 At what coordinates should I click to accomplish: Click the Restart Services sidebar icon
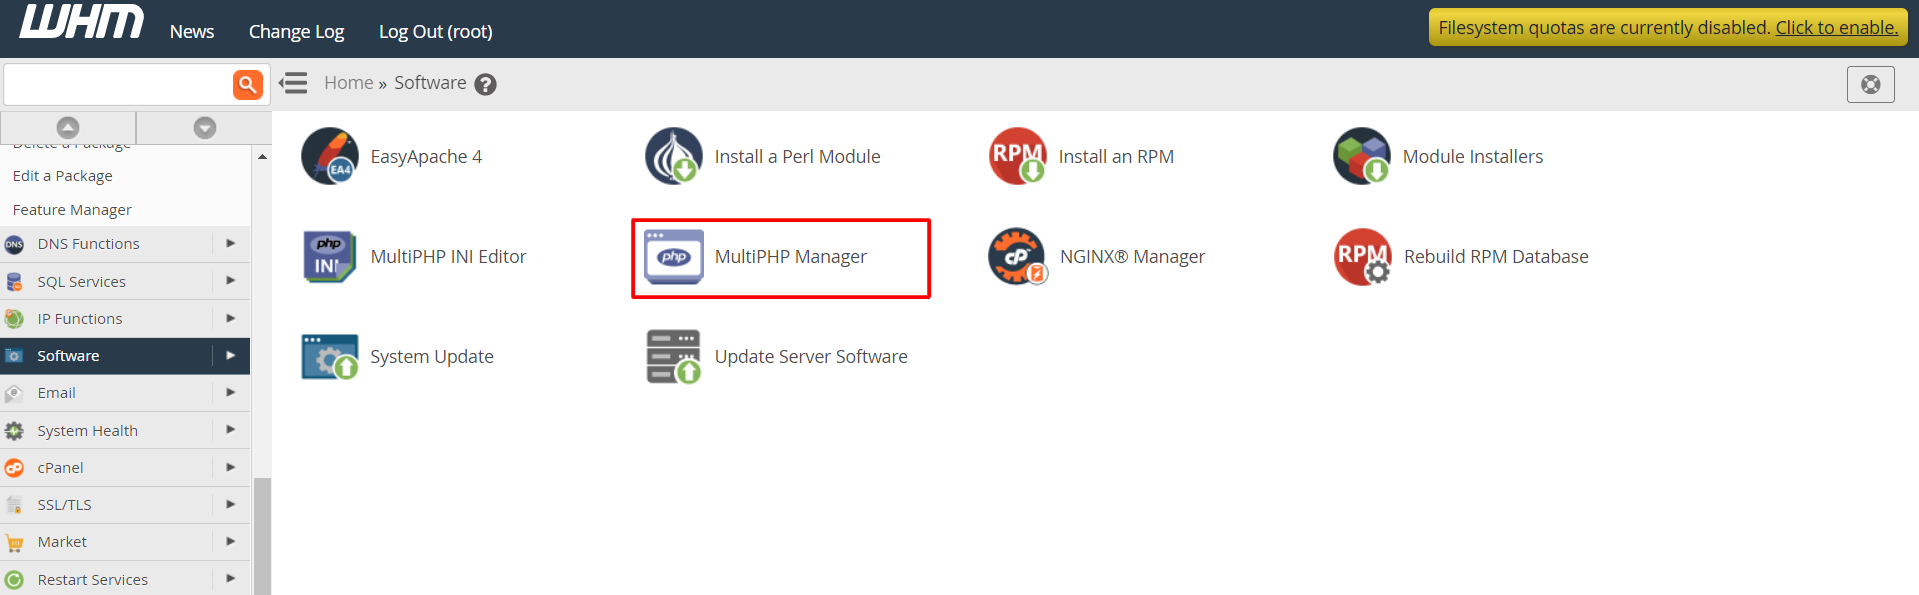(x=14, y=580)
